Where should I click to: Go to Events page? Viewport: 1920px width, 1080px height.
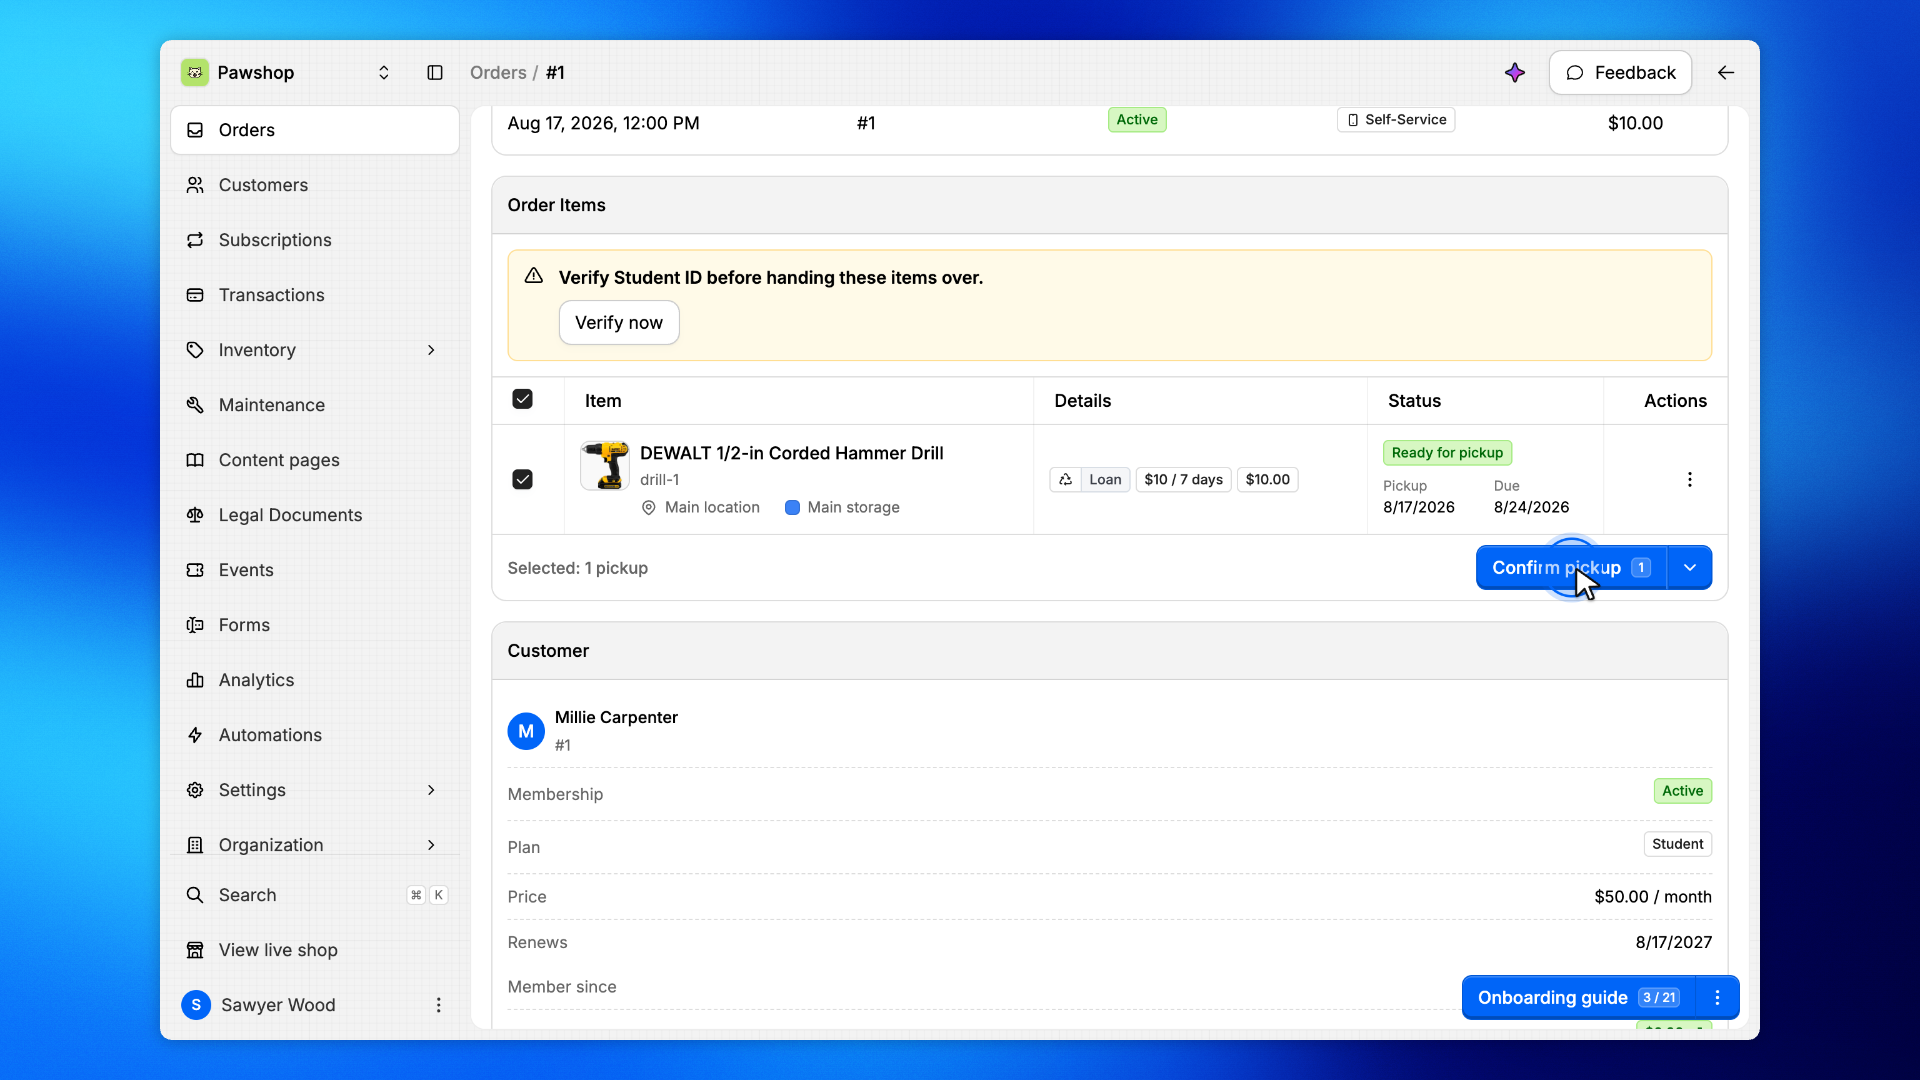(315, 570)
